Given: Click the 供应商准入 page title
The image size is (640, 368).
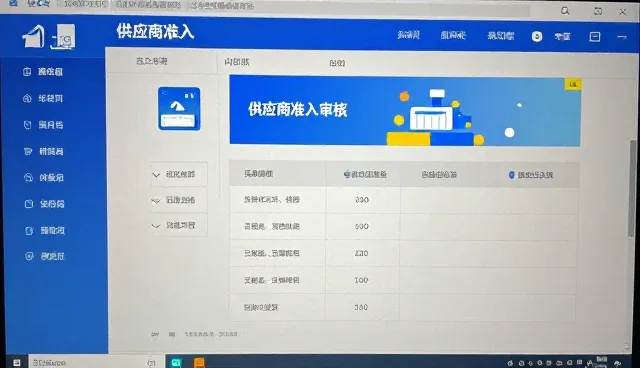Looking at the screenshot, I should 155,31.
